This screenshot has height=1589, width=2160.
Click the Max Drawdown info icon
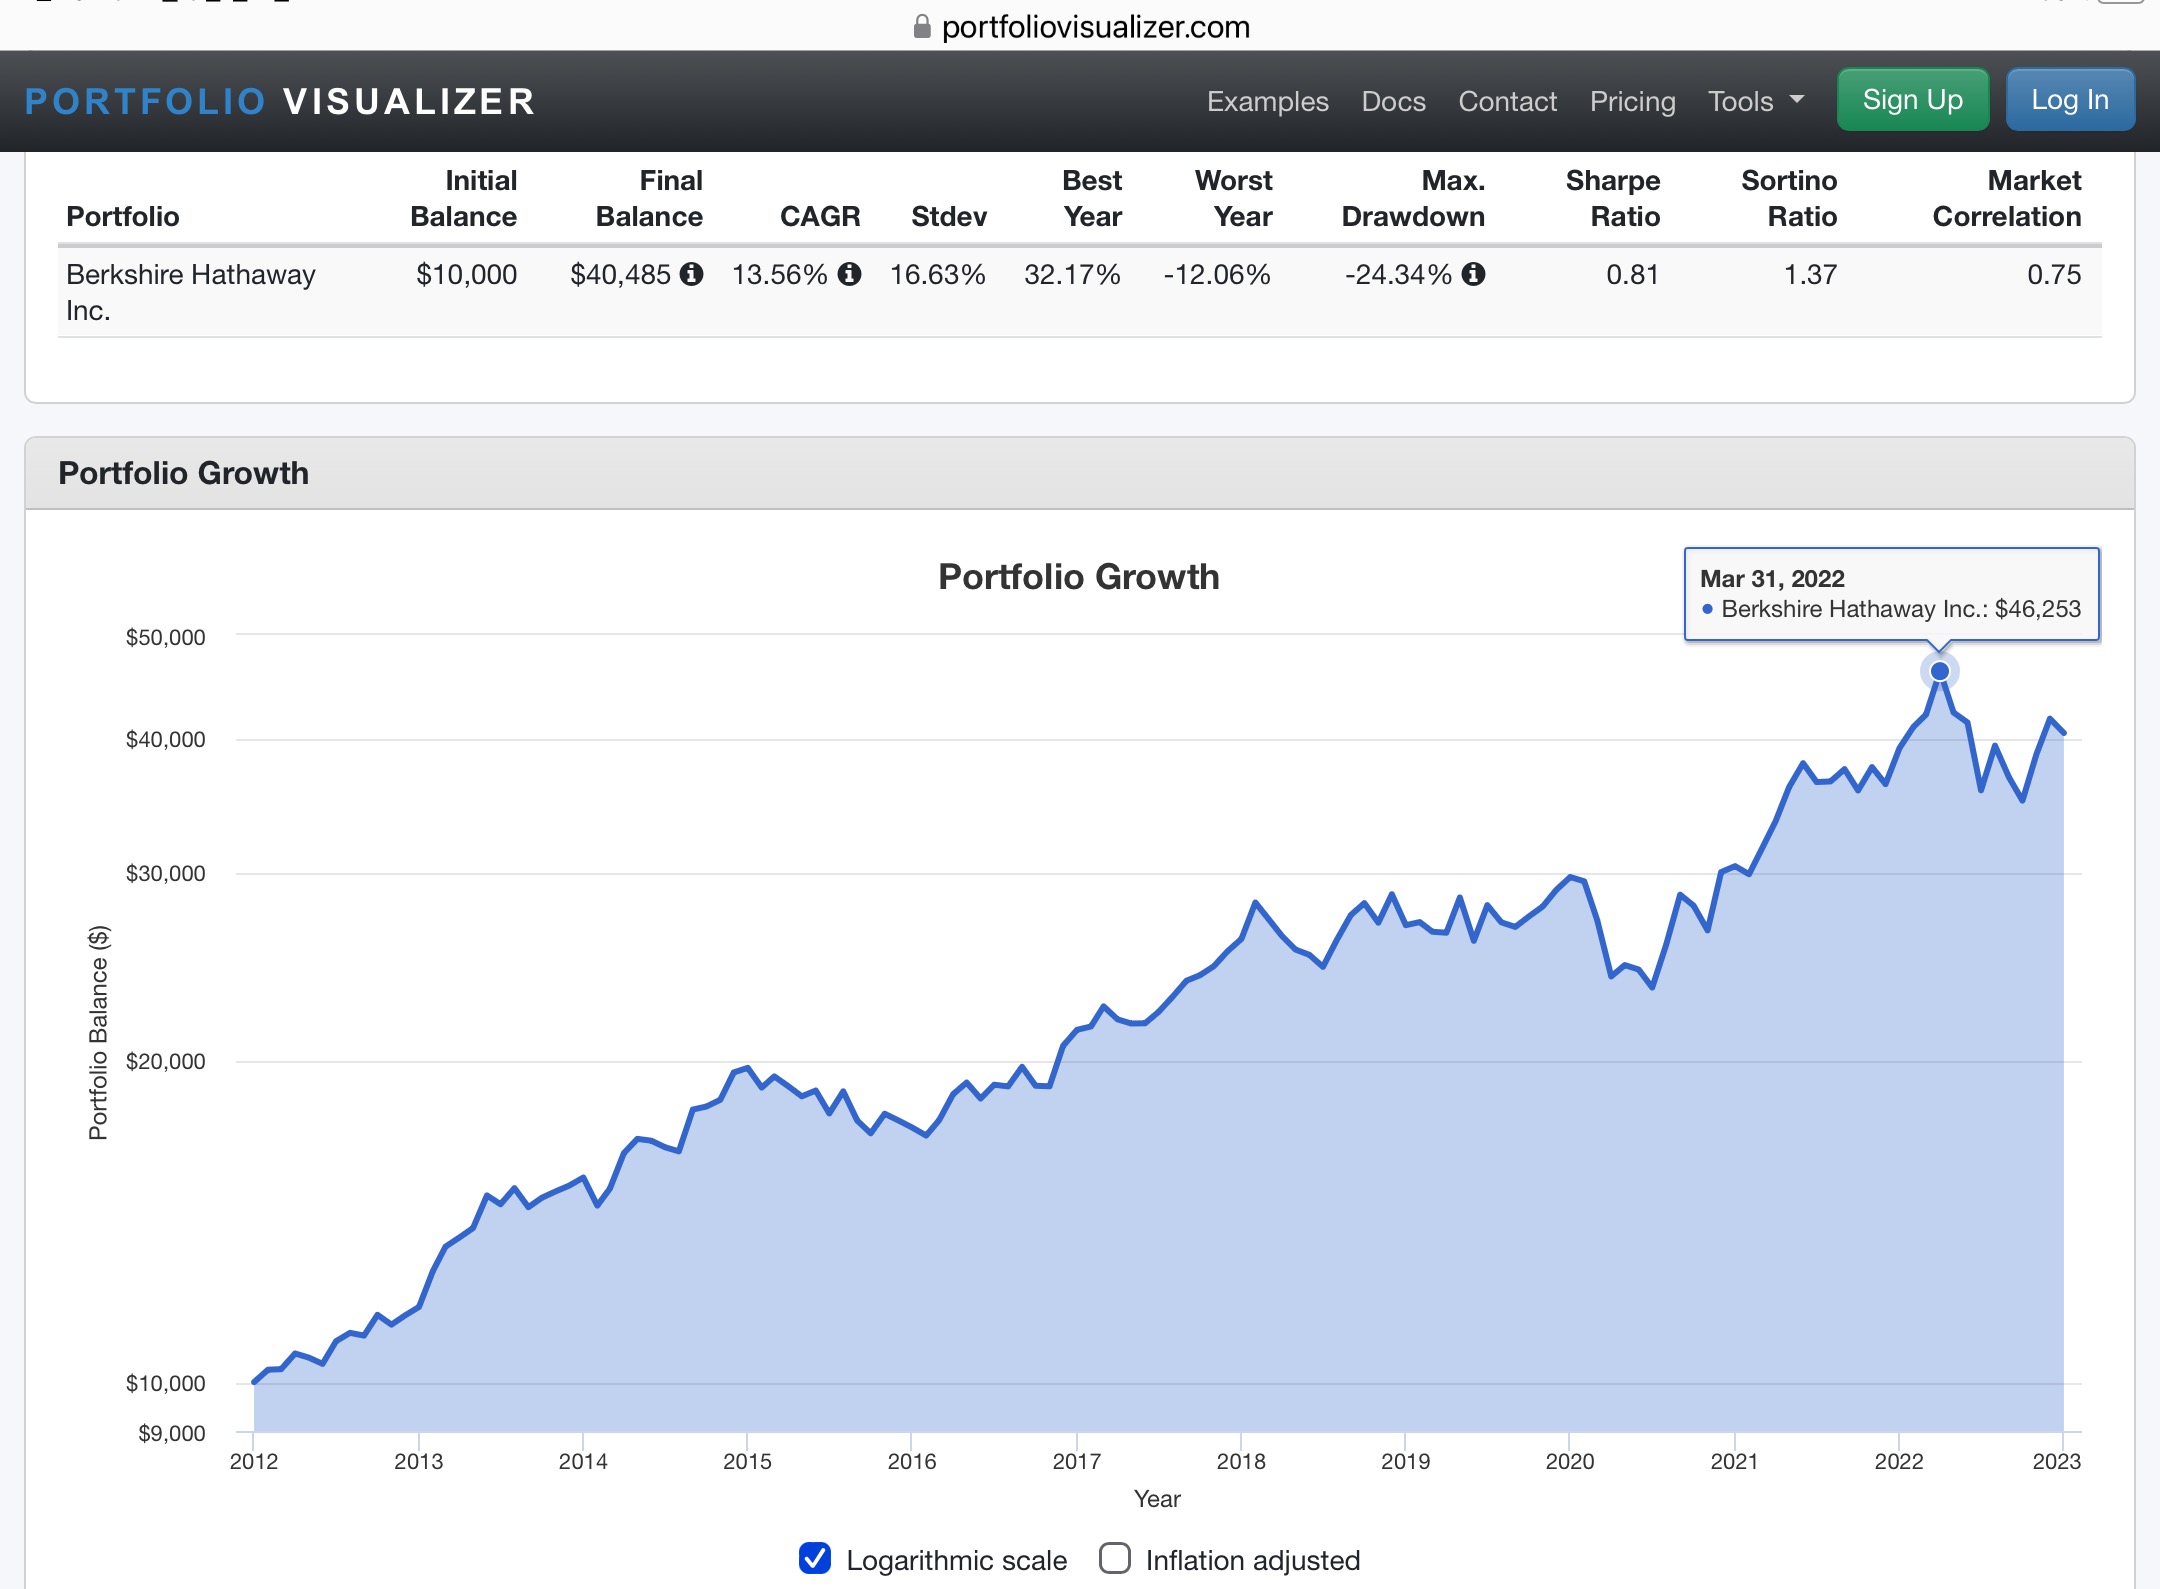pyautogui.click(x=1473, y=274)
